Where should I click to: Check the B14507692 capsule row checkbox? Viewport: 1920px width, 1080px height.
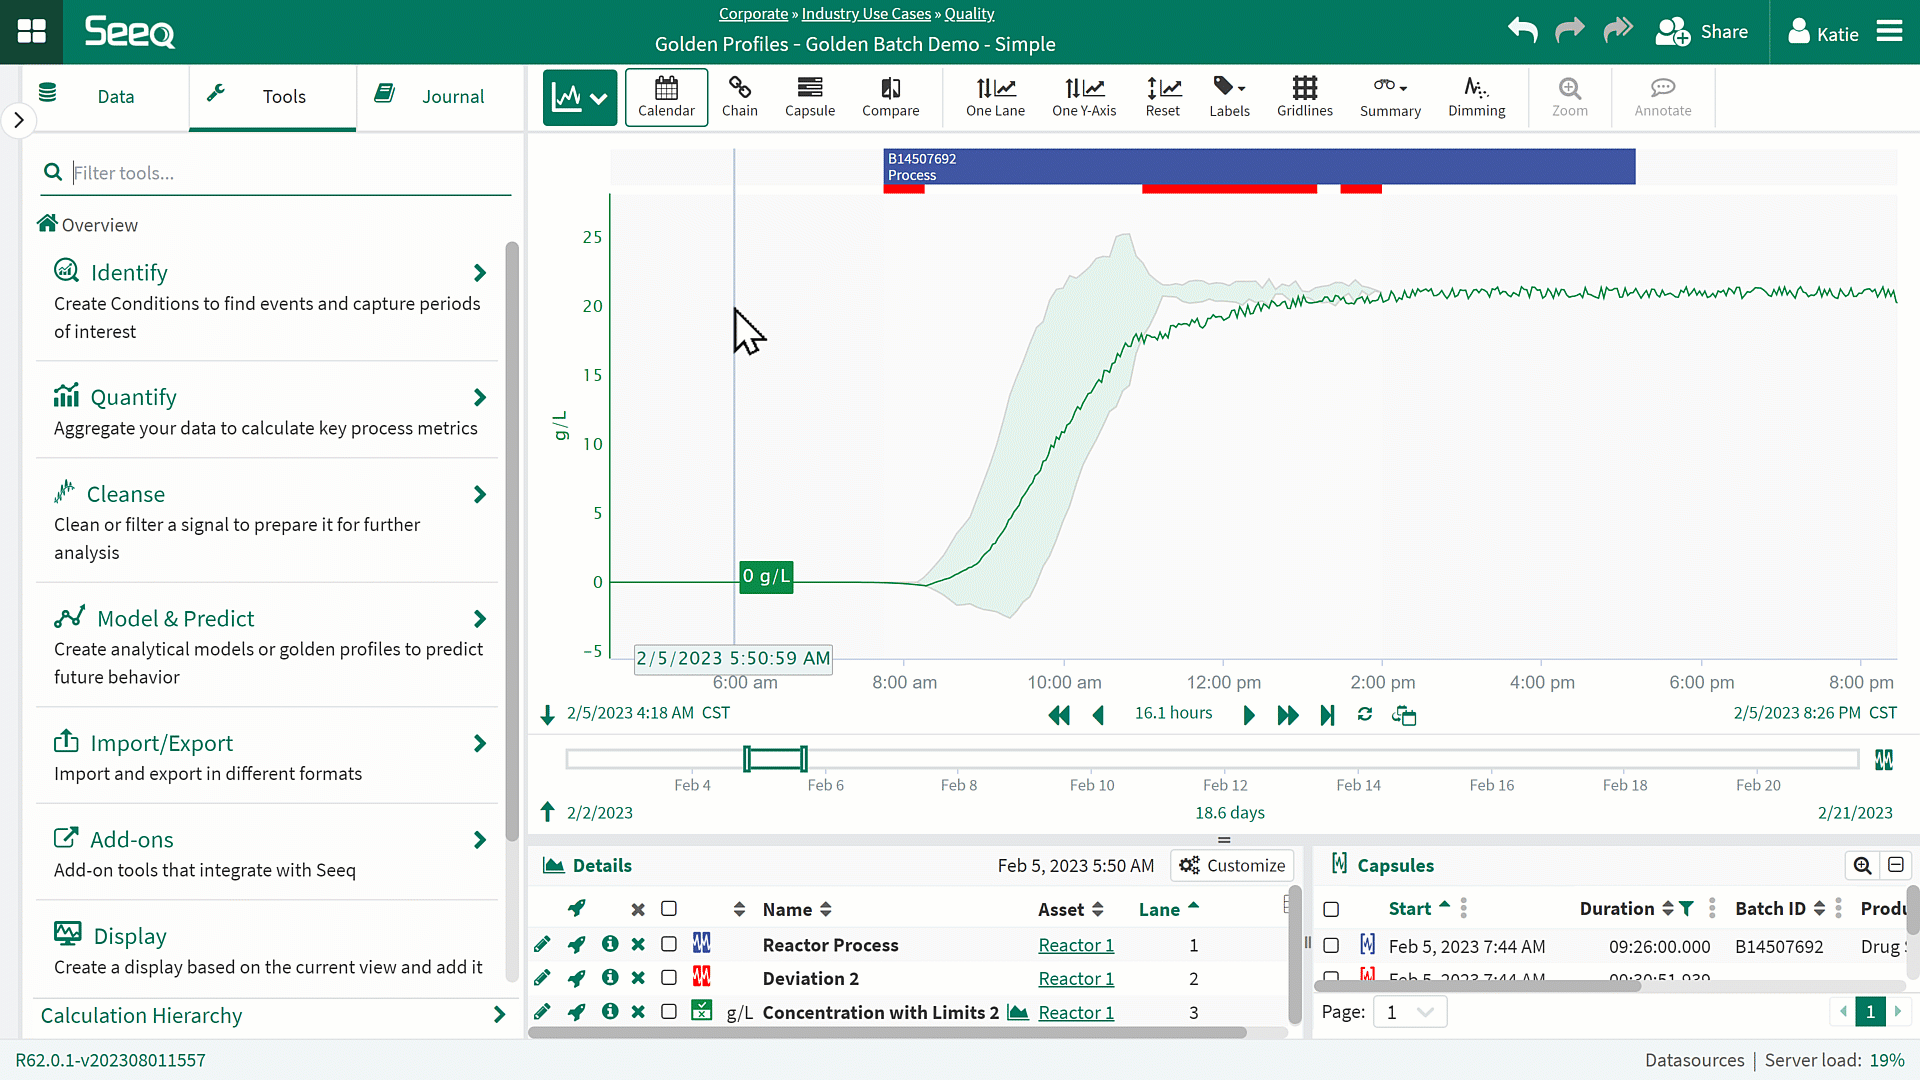click(x=1331, y=945)
